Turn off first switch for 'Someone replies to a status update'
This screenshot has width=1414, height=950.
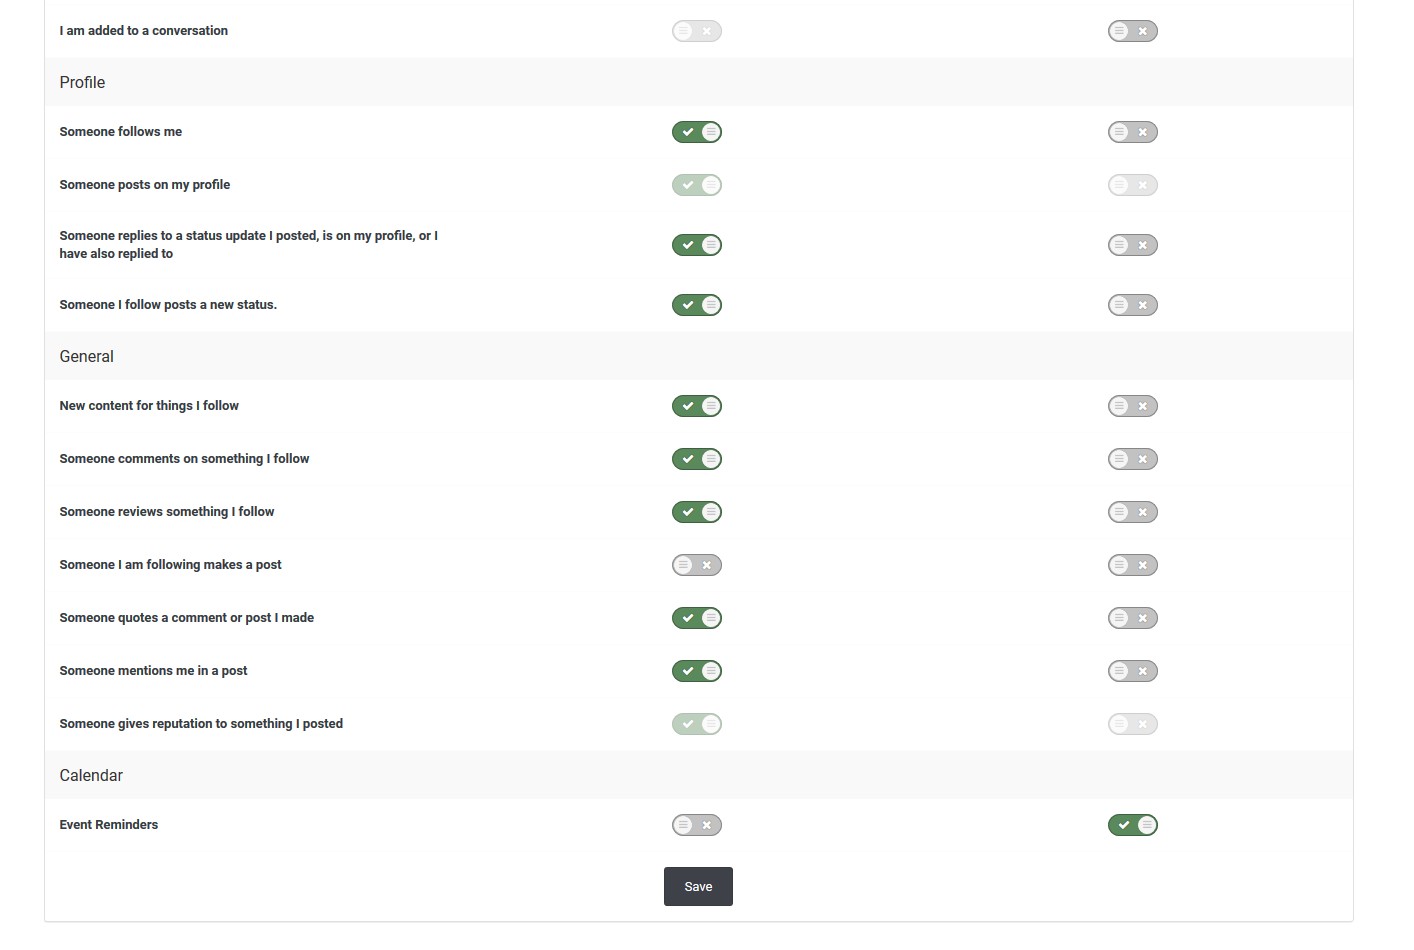[x=697, y=245]
